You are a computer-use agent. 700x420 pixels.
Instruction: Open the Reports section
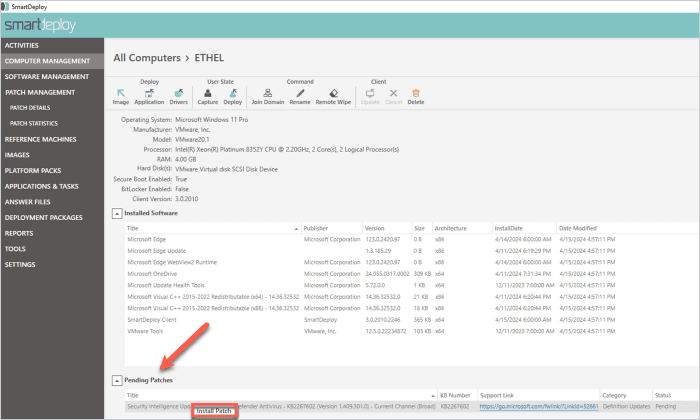coord(52,233)
